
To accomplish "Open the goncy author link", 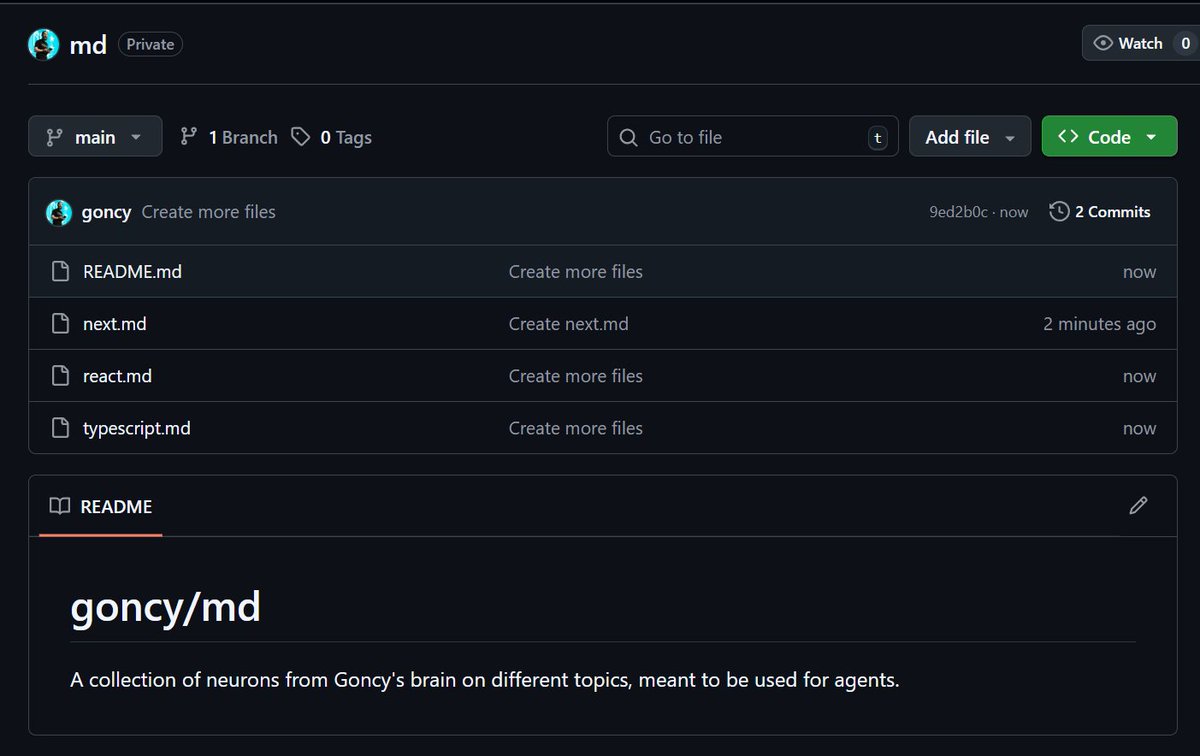I will coord(106,212).
